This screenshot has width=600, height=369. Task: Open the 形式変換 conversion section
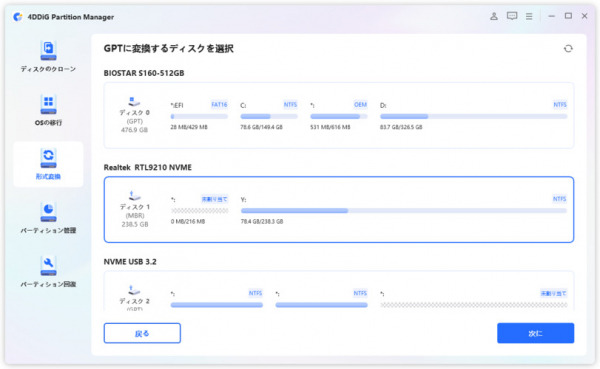pyautogui.click(x=48, y=164)
